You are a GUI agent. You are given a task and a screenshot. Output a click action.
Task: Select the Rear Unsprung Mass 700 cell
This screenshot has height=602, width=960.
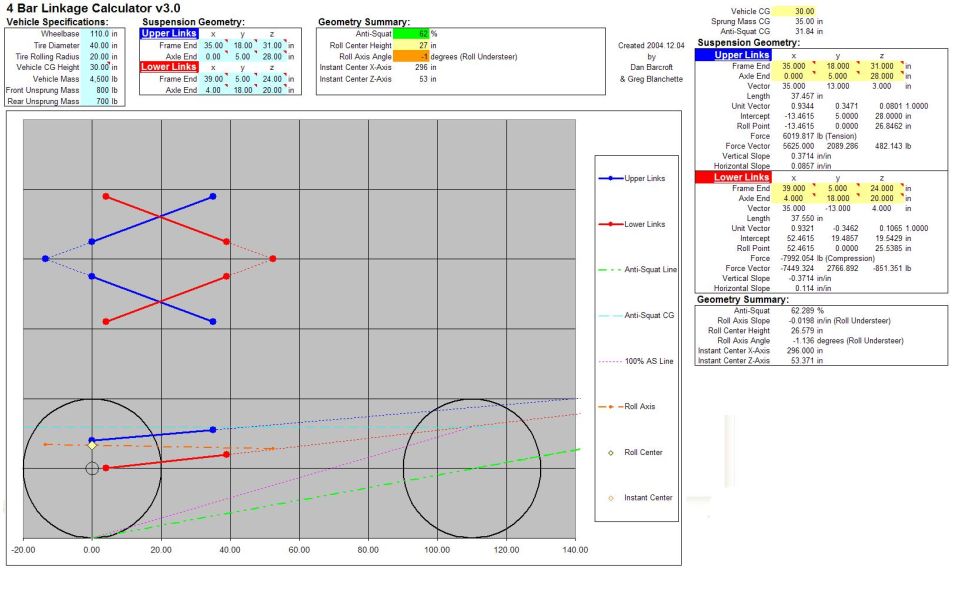tap(96, 101)
